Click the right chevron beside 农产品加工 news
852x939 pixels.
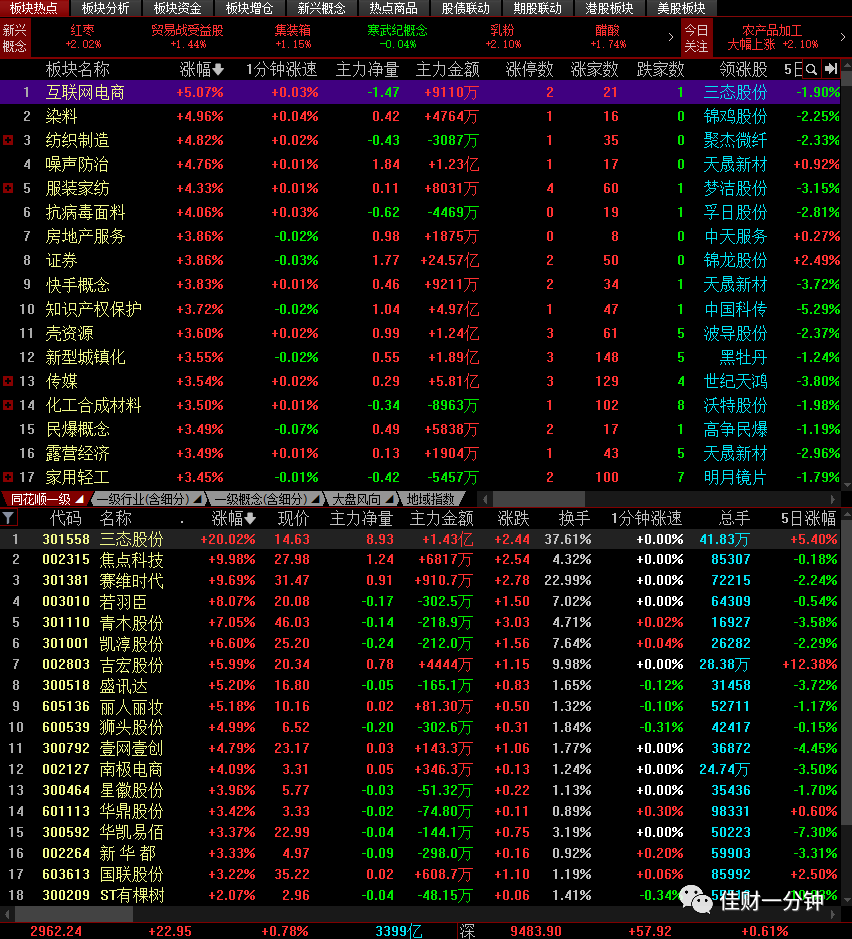(843, 37)
